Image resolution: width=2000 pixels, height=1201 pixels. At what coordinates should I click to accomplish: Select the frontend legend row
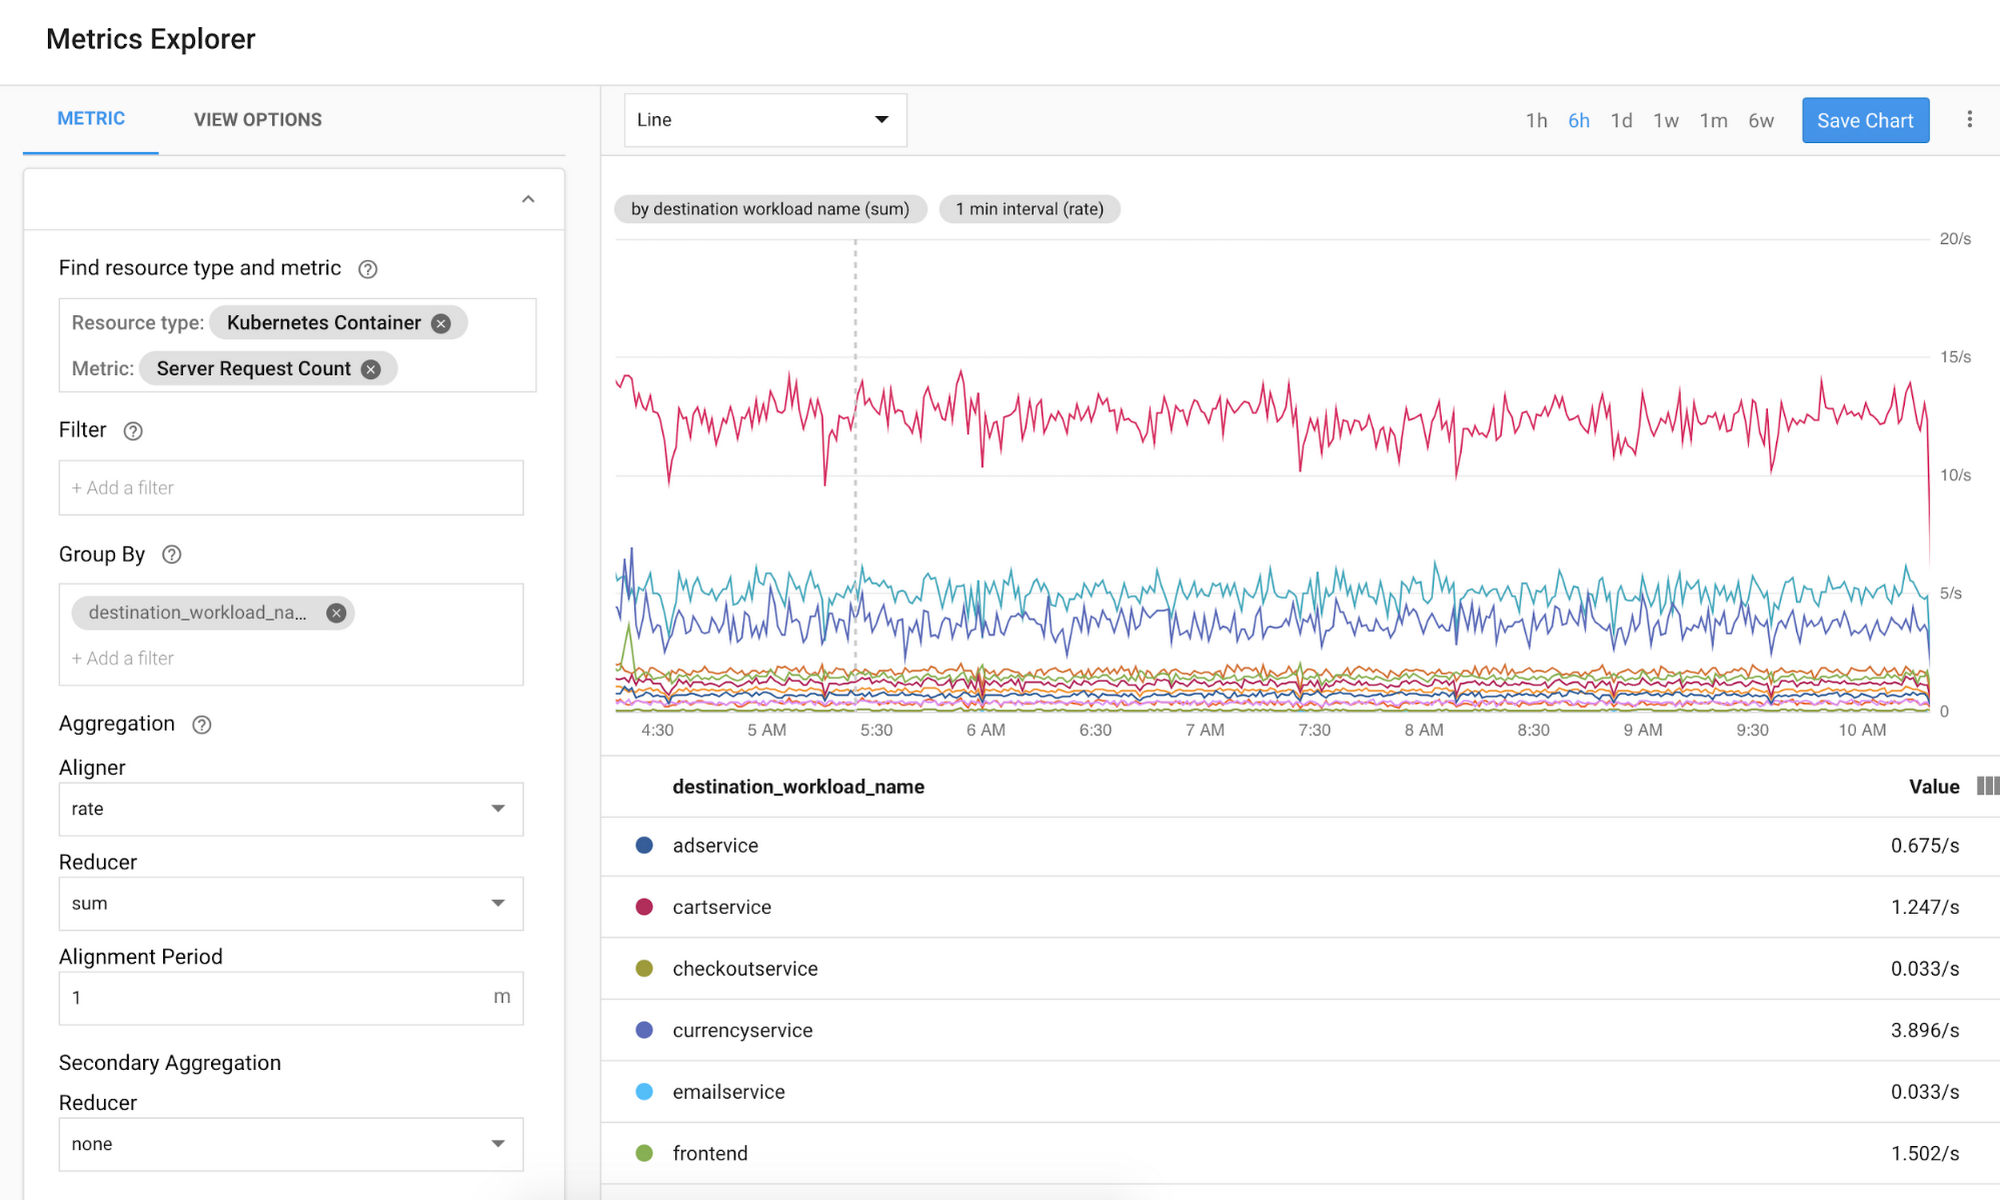point(1300,1154)
